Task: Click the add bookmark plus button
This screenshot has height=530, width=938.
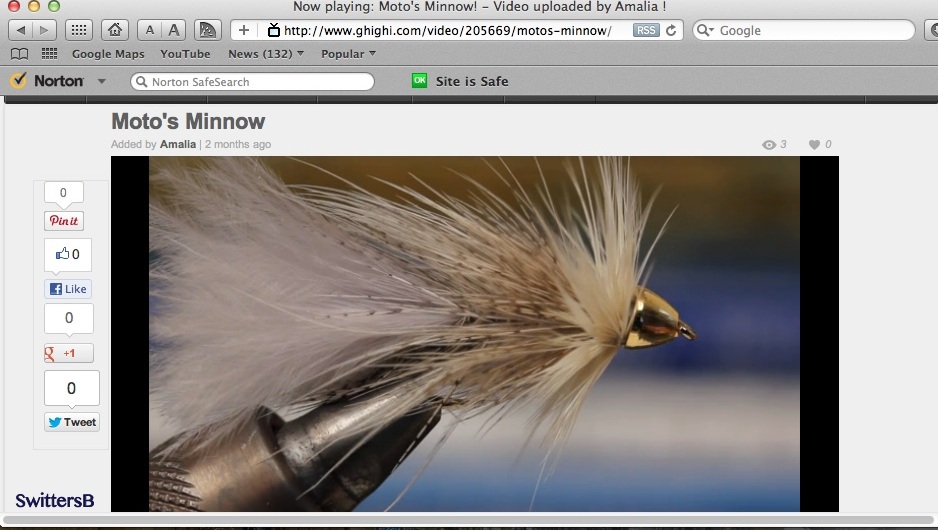Action: coord(244,30)
